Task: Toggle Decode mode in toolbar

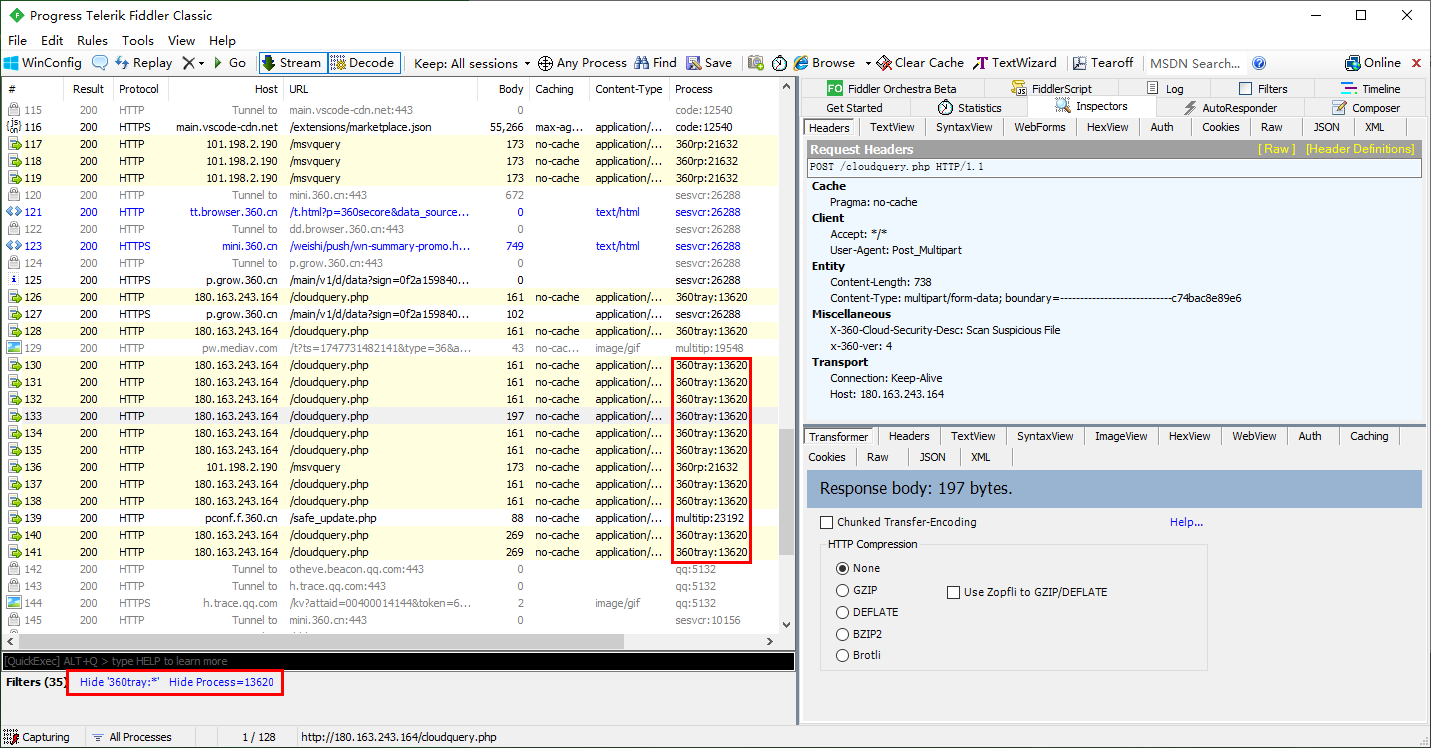Action: coord(363,63)
